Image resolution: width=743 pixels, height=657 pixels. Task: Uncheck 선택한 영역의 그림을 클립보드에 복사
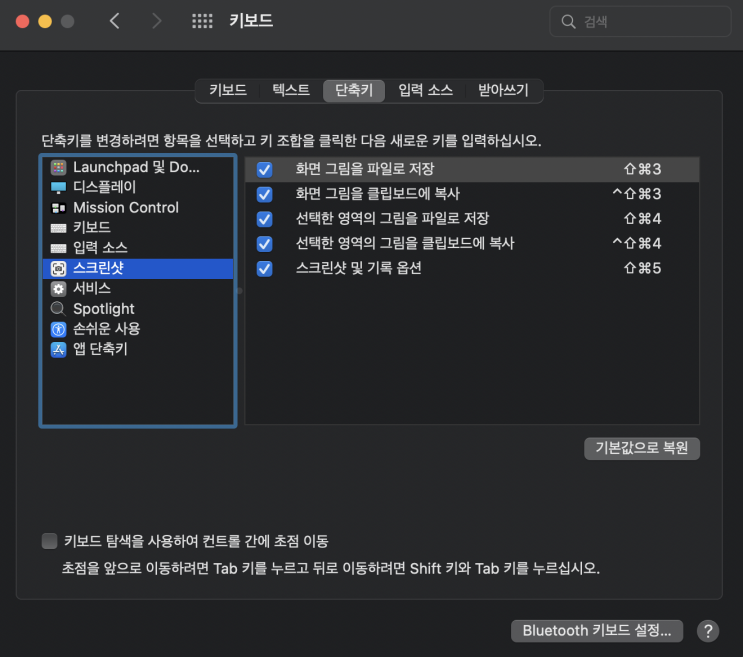264,244
